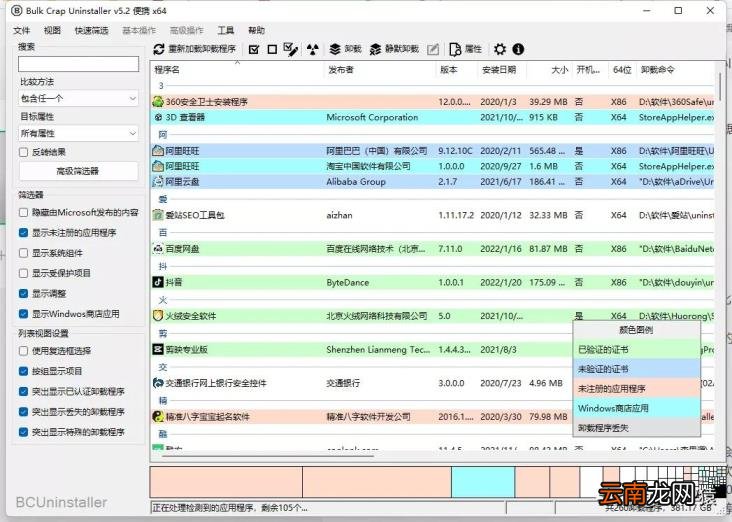Click the 高级筛选器 button
Image resolution: width=732 pixels, height=522 pixels.
tap(78, 171)
